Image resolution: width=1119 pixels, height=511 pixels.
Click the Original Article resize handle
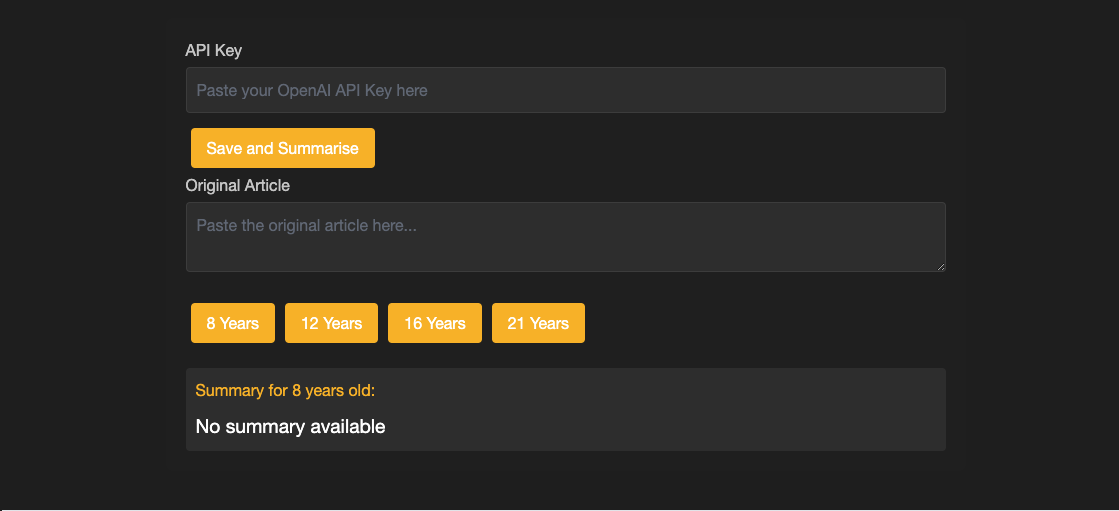click(x=940, y=266)
